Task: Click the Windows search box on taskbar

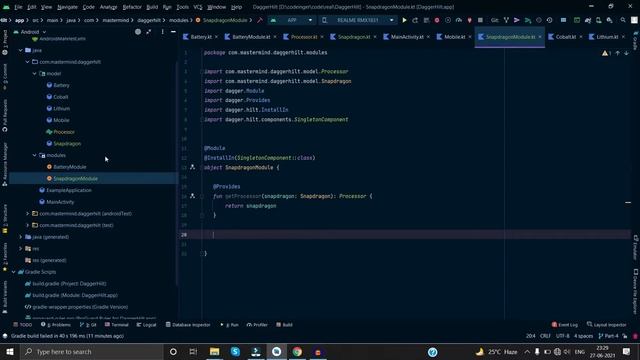Action: click(x=92, y=351)
